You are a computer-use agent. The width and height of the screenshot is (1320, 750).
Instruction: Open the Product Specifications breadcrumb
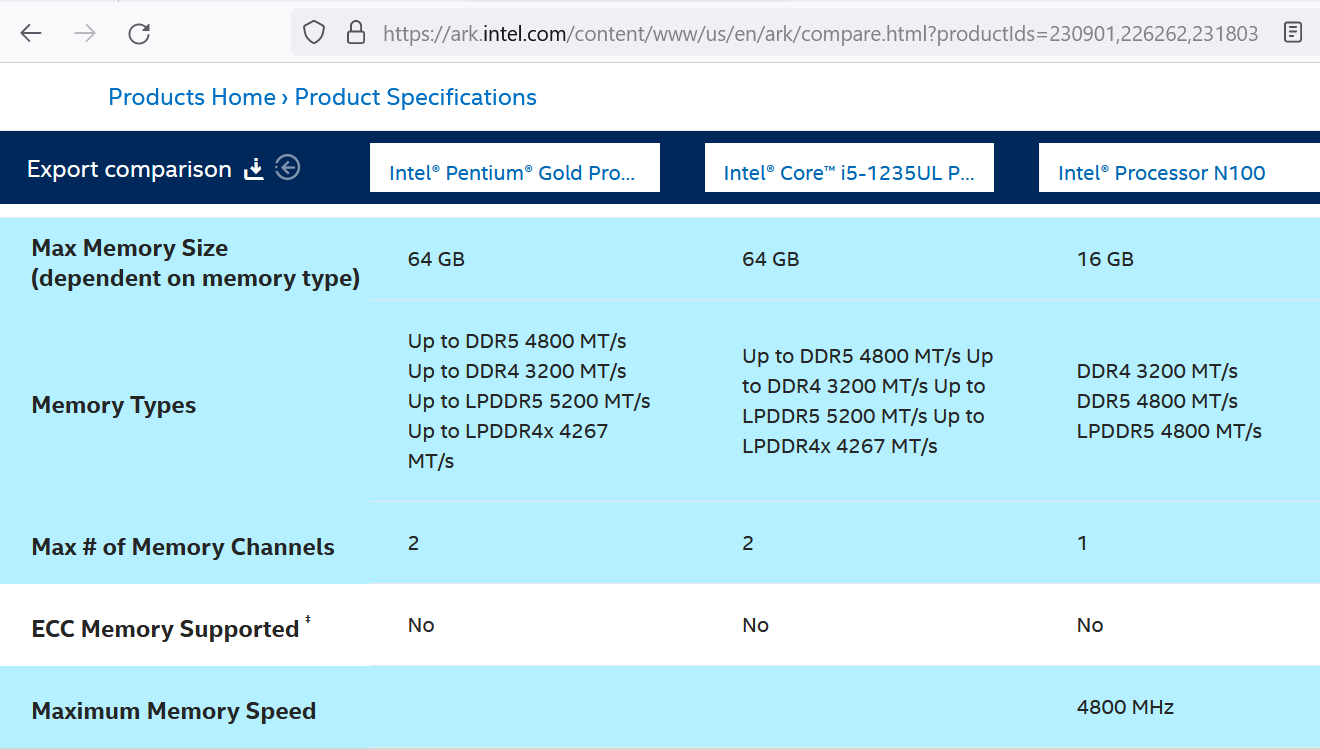click(x=415, y=97)
